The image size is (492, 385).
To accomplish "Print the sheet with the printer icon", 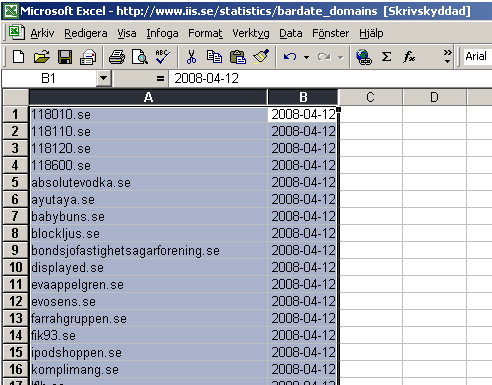I will coord(117,57).
